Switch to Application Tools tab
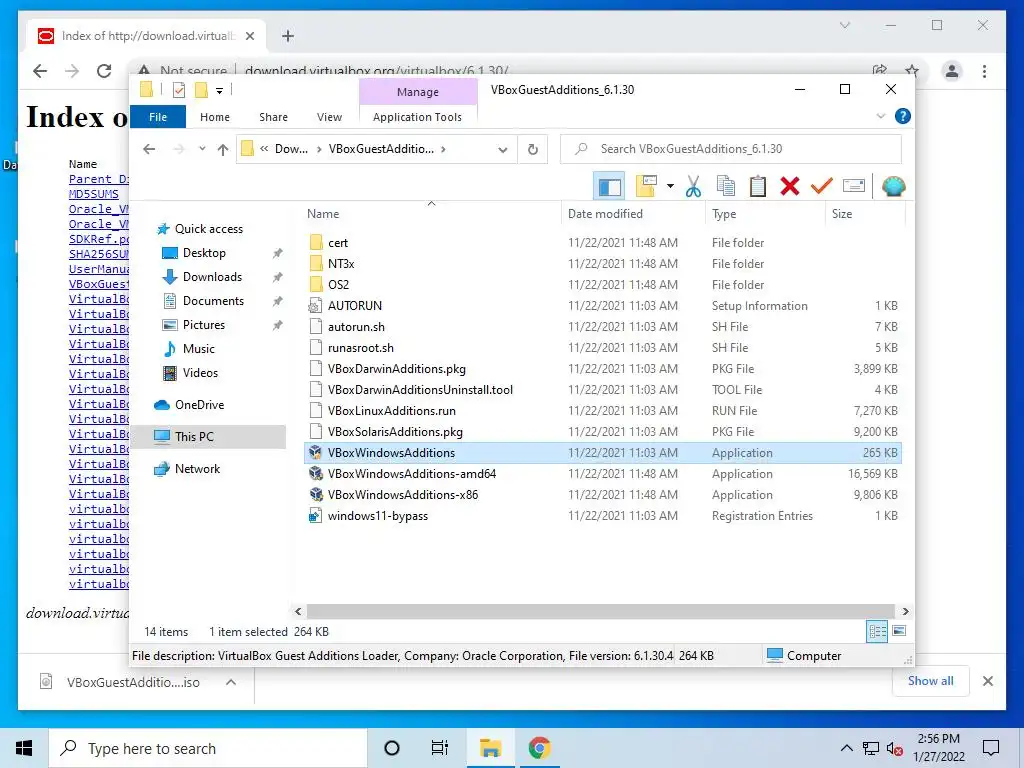This screenshot has height=768, width=1024. pos(417,117)
